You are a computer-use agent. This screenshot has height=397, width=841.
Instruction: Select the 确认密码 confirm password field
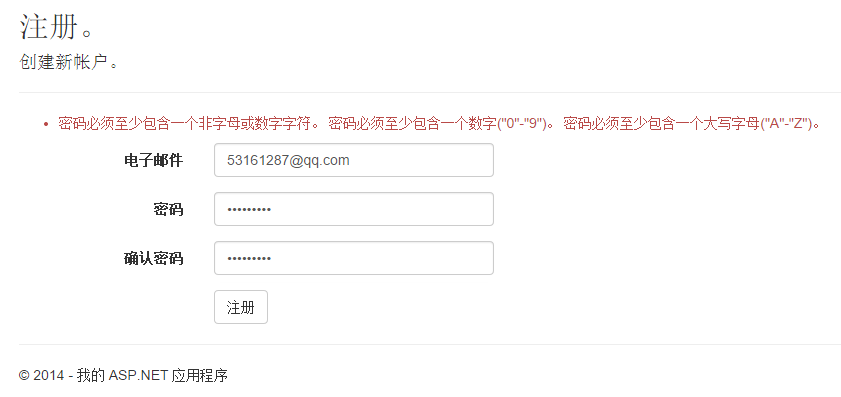(x=353, y=258)
